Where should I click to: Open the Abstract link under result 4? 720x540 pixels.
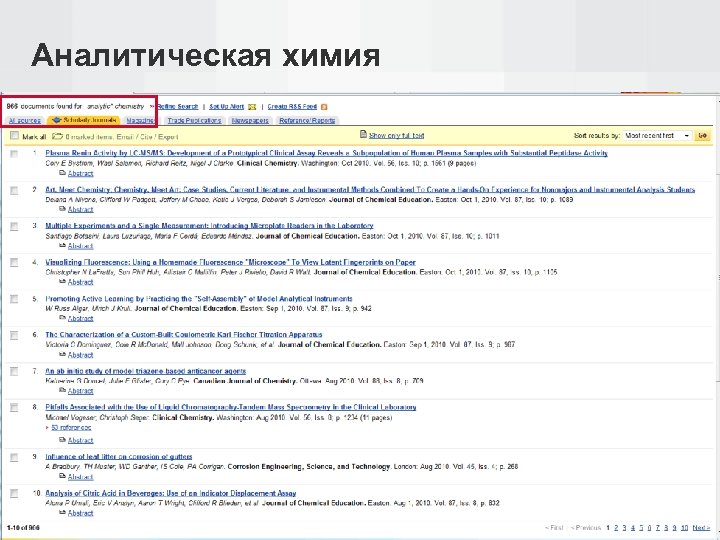point(80,282)
